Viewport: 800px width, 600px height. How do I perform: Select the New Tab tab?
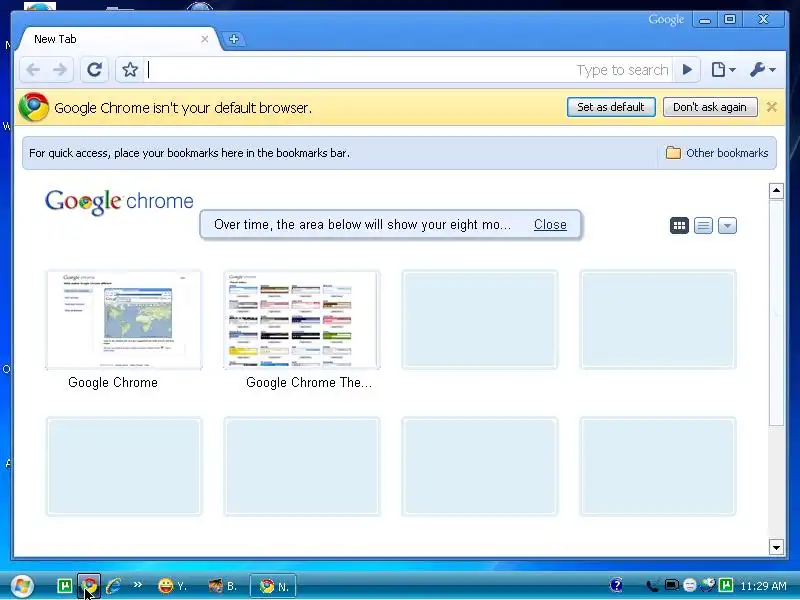(118, 39)
